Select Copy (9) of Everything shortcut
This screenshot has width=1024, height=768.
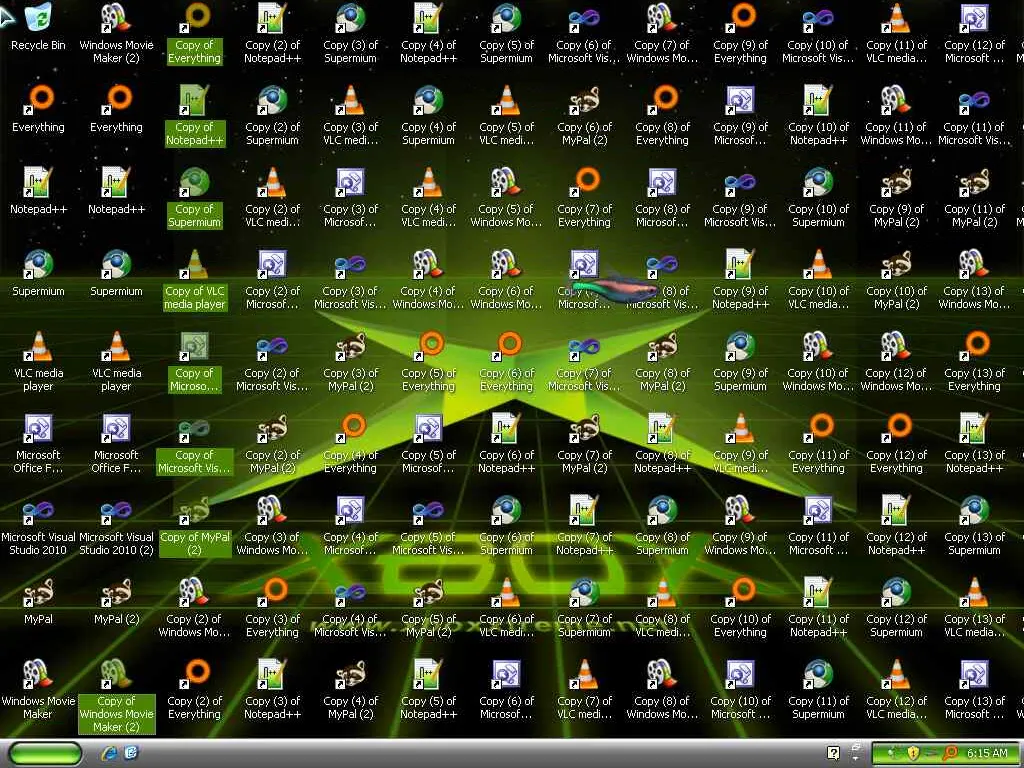click(x=741, y=34)
